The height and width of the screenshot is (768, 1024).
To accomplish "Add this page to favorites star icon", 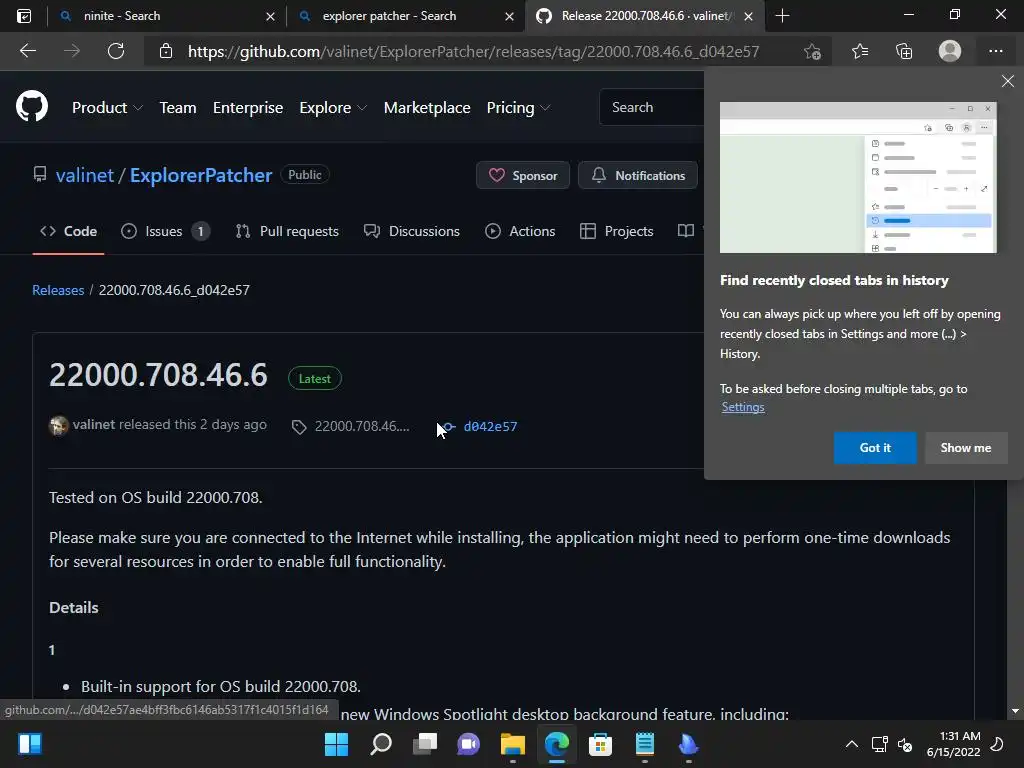I will click(812, 51).
